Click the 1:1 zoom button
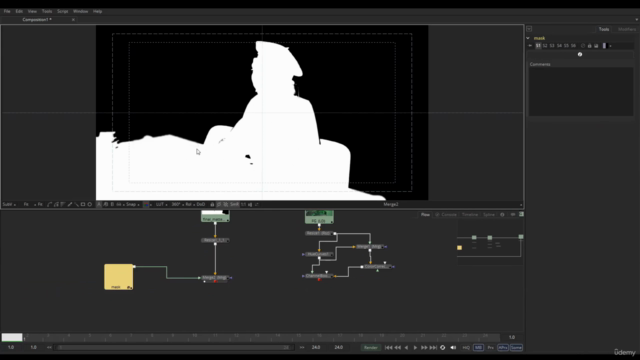The height and width of the screenshot is (360, 640). click(x=243, y=204)
